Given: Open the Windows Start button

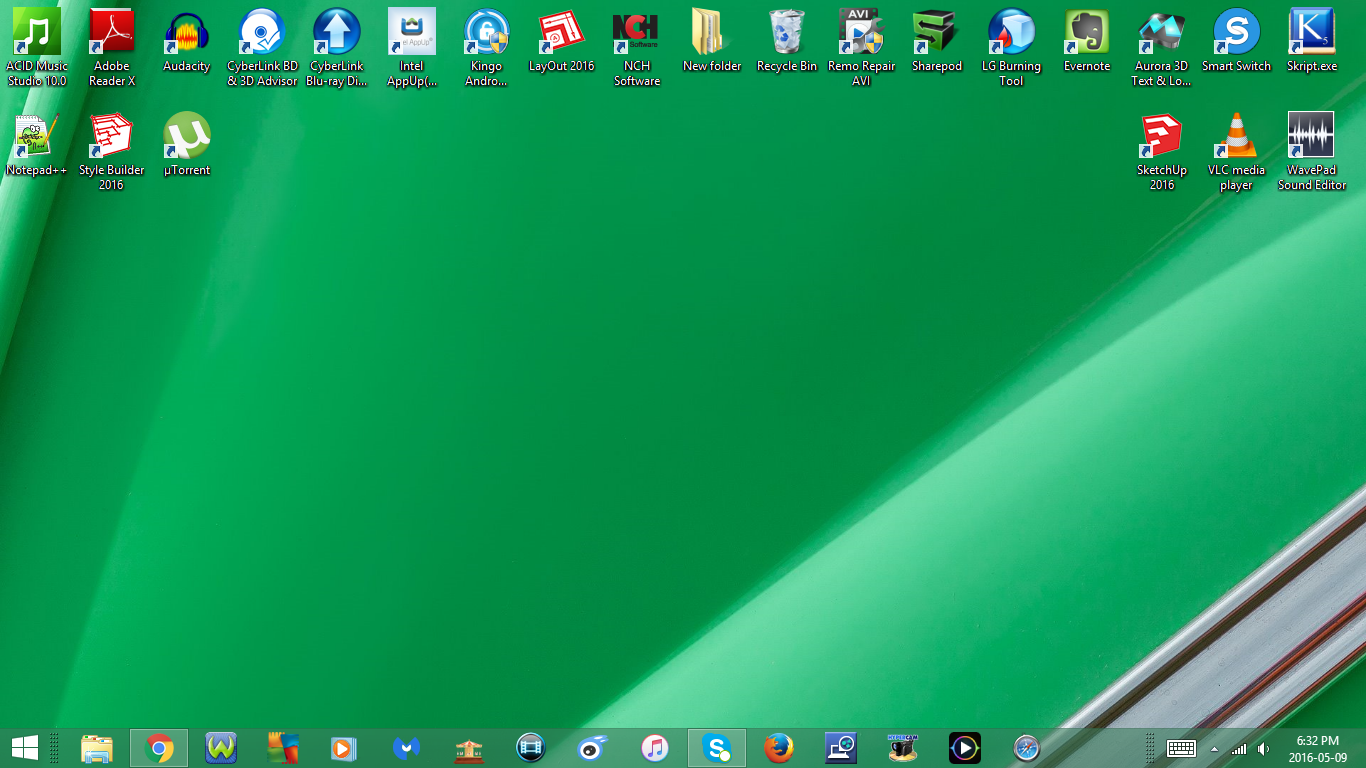Looking at the screenshot, I should click(24, 748).
